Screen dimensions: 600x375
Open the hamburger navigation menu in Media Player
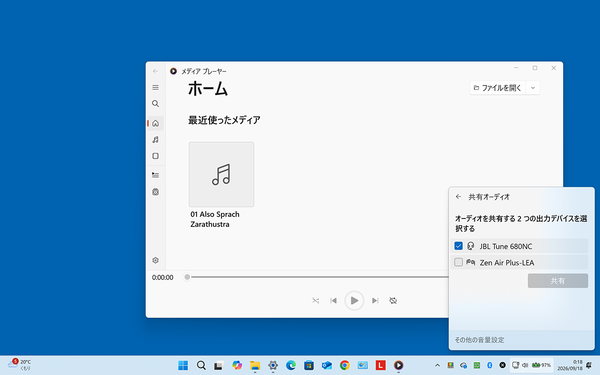click(x=155, y=88)
